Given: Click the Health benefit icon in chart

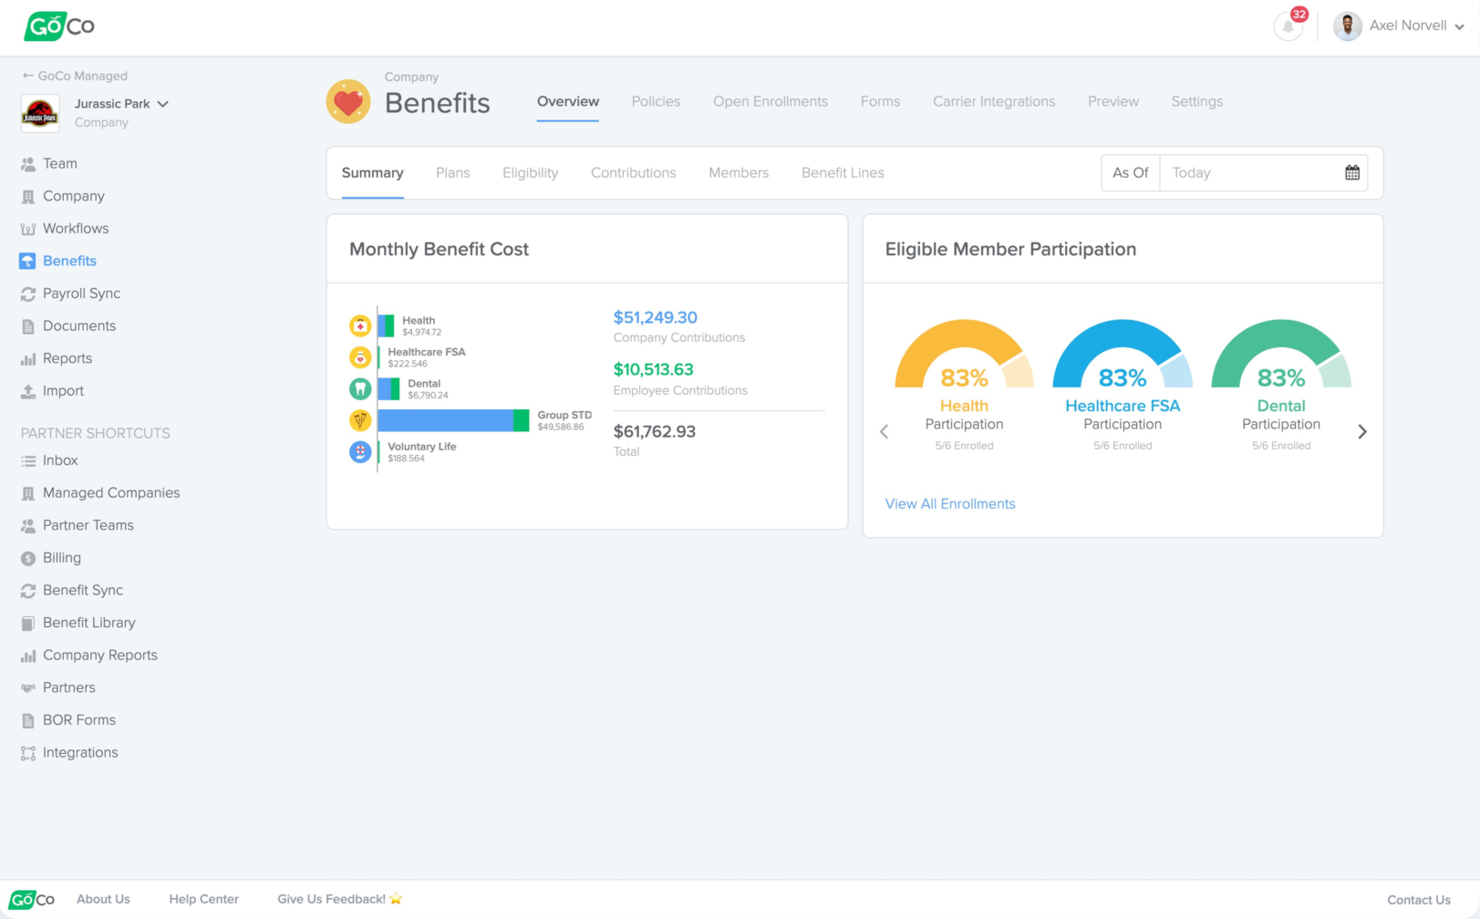Looking at the screenshot, I should pos(360,326).
